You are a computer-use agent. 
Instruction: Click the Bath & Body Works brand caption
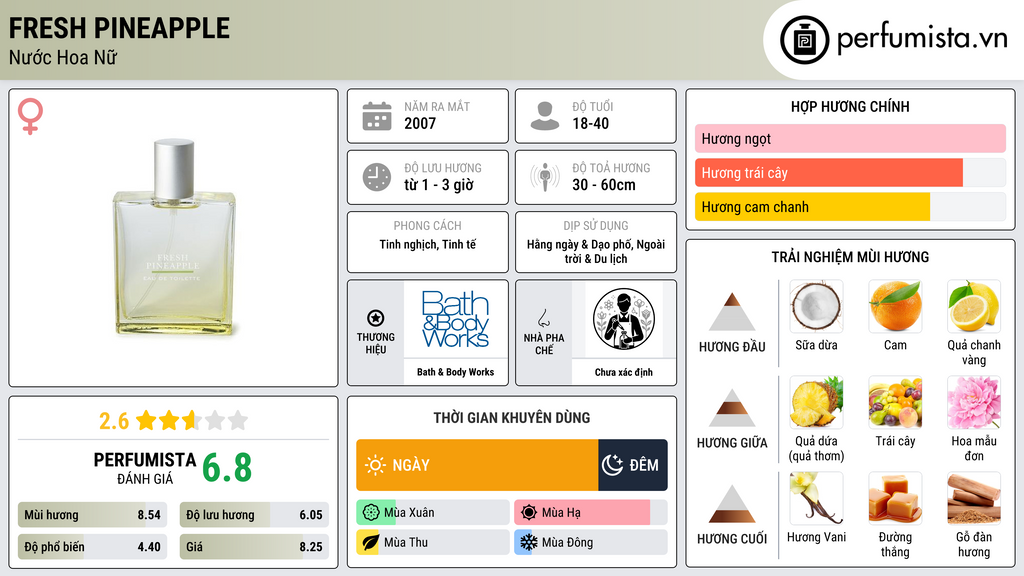[x=455, y=372]
